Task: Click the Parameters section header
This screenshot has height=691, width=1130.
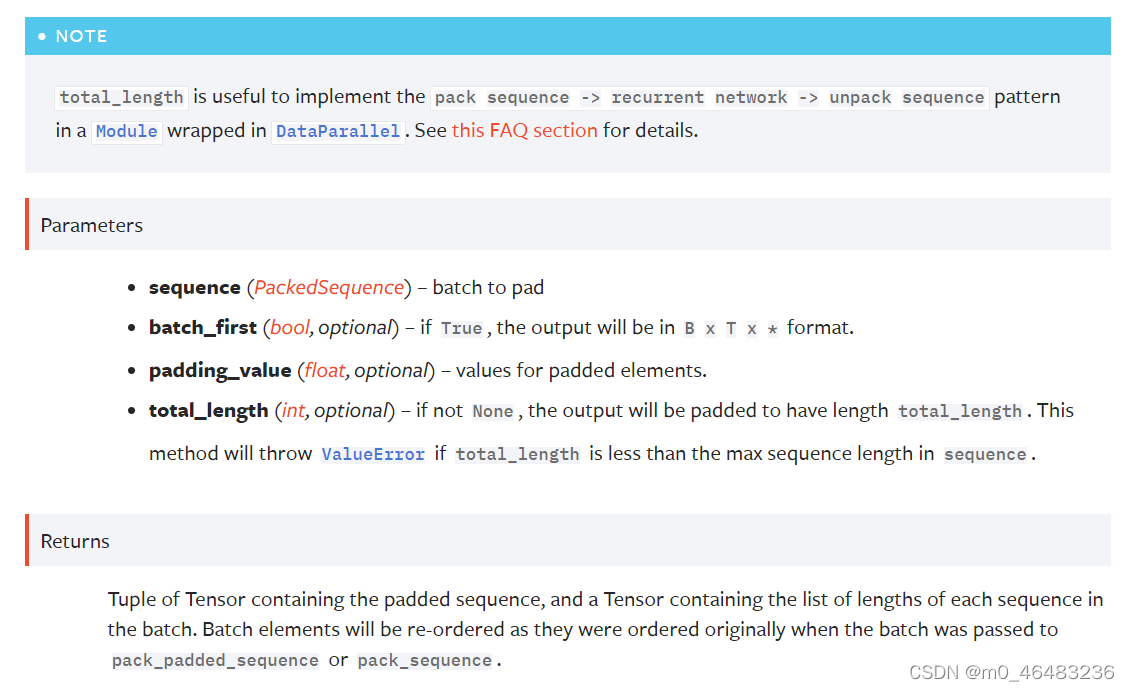Action: pos(91,225)
